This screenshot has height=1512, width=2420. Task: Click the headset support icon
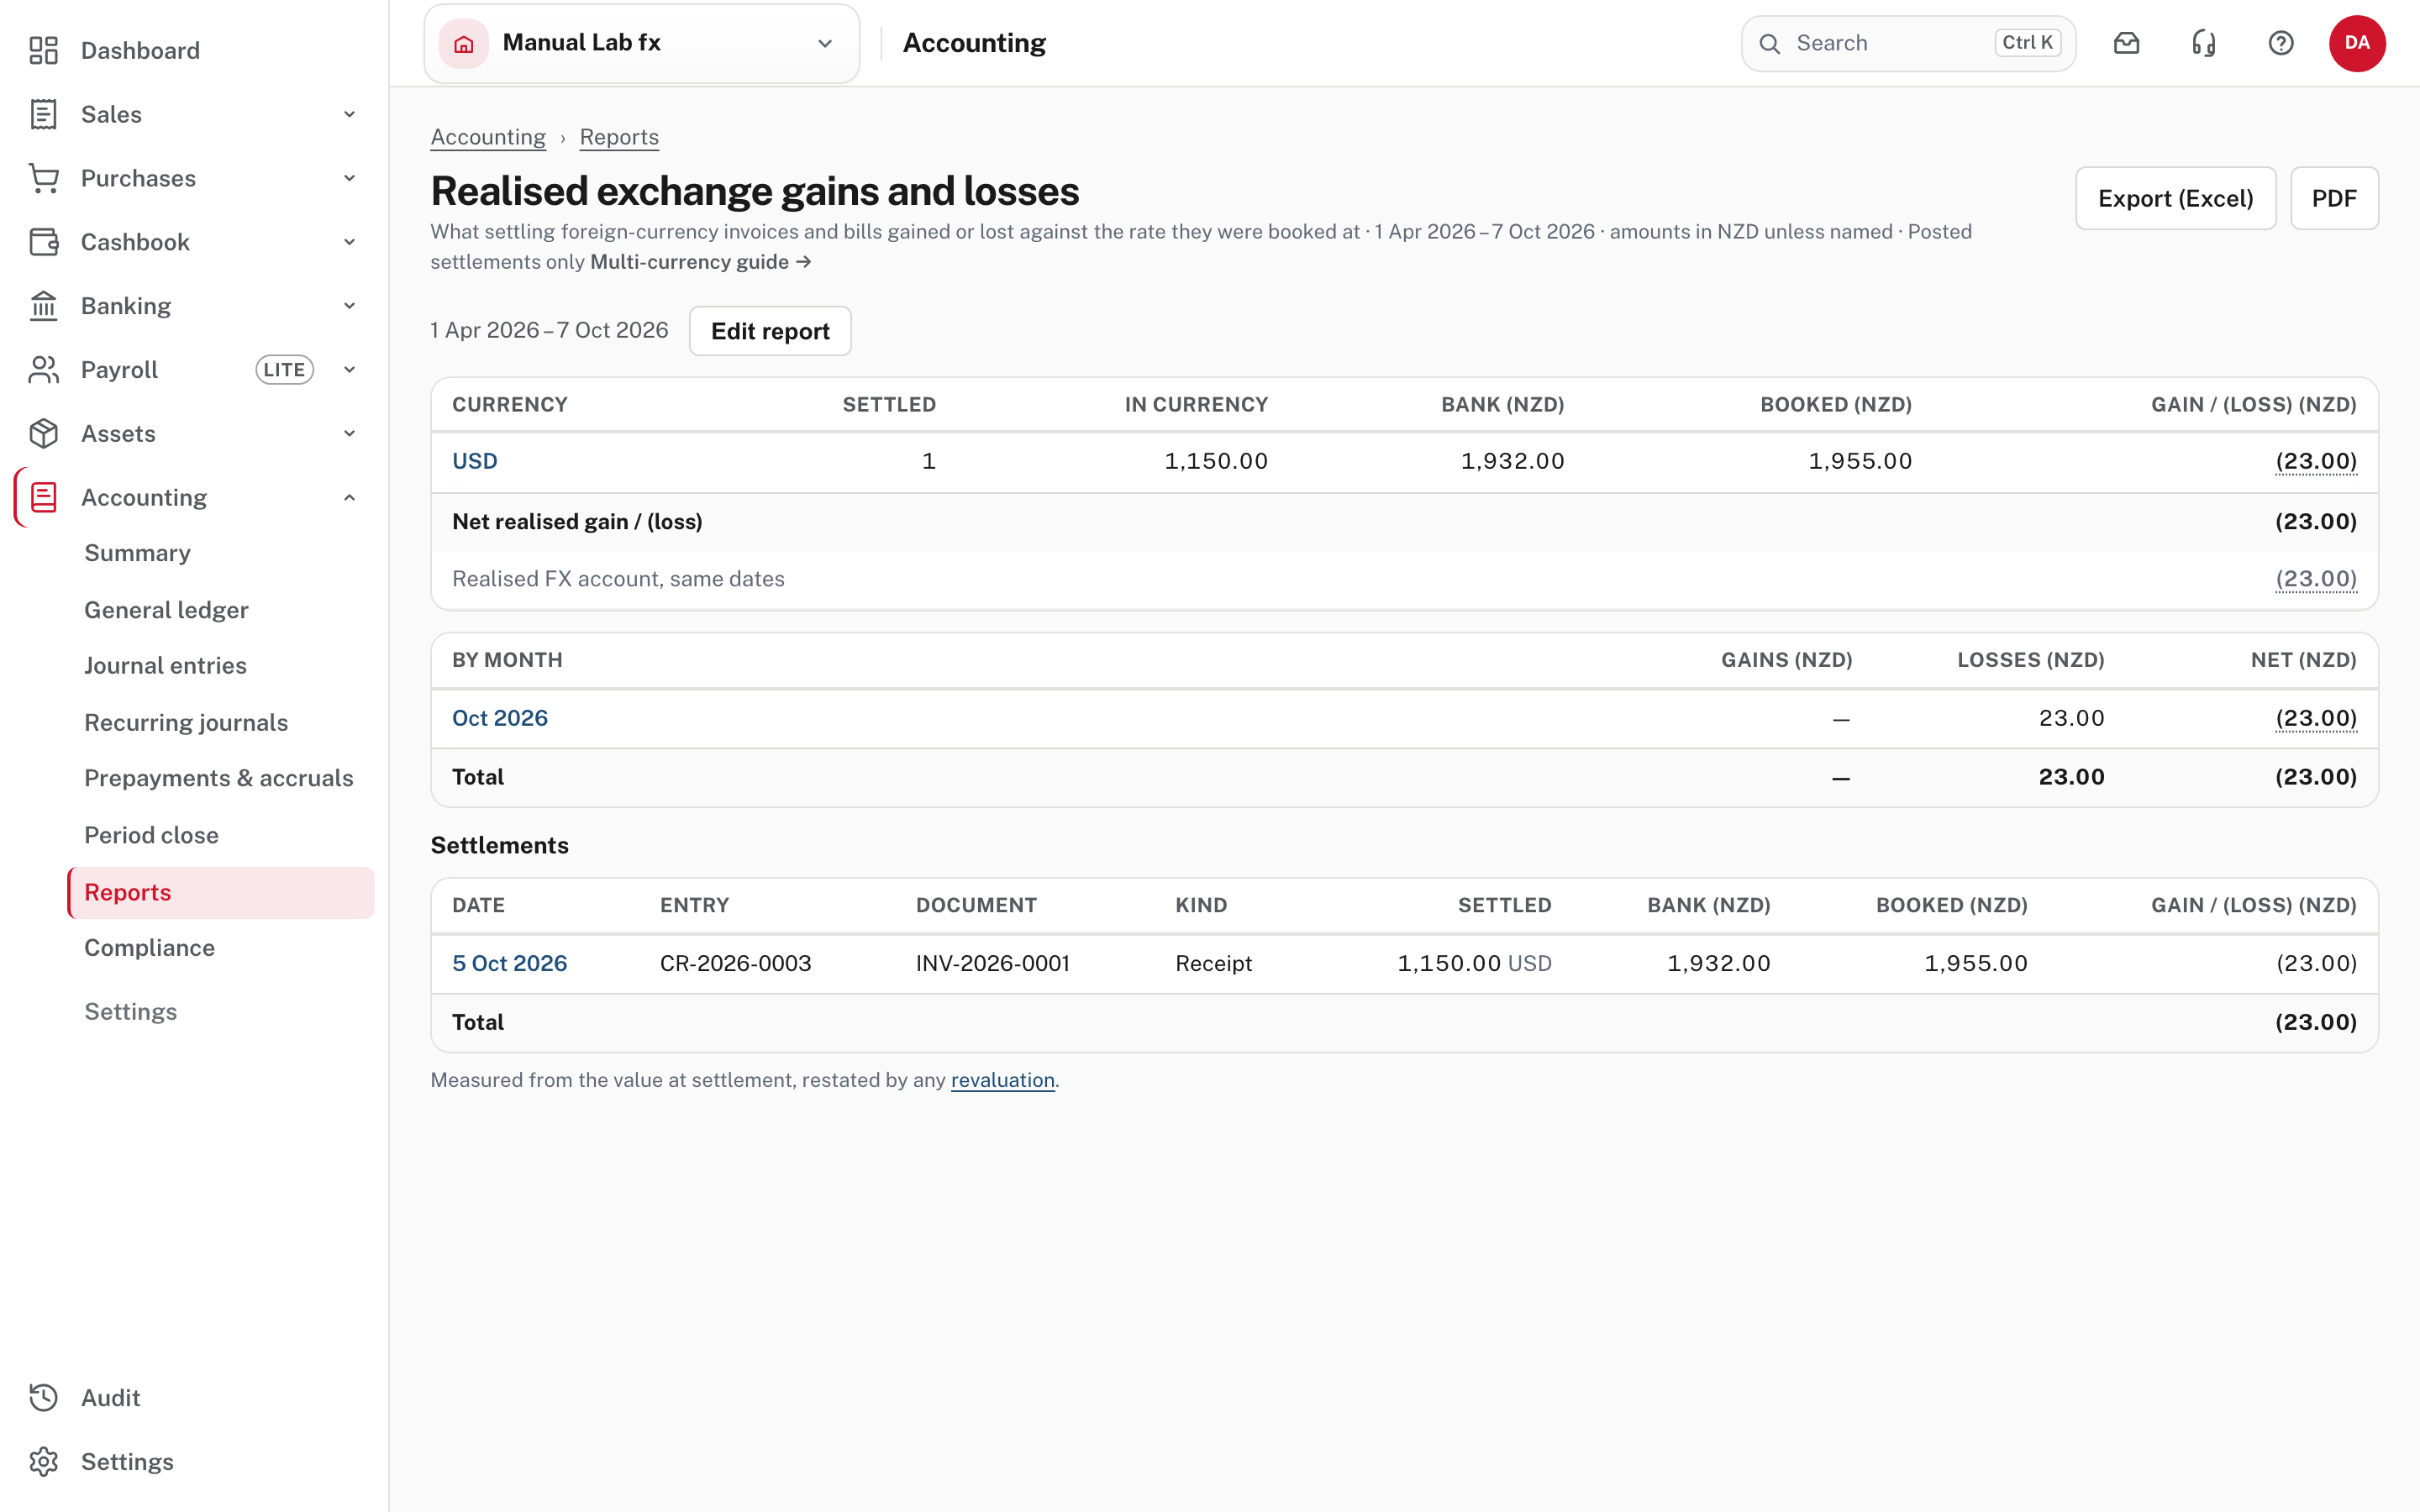[x=2204, y=43]
